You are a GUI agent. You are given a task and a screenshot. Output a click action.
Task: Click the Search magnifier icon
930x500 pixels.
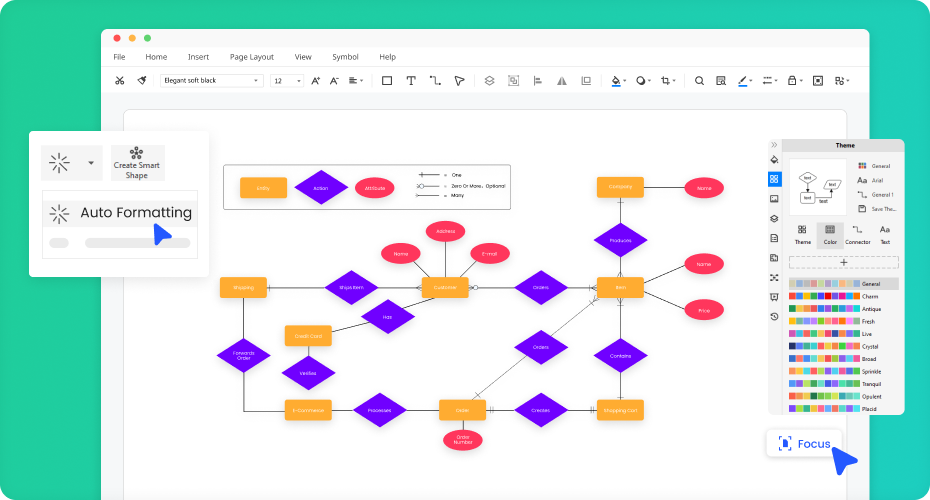point(699,81)
